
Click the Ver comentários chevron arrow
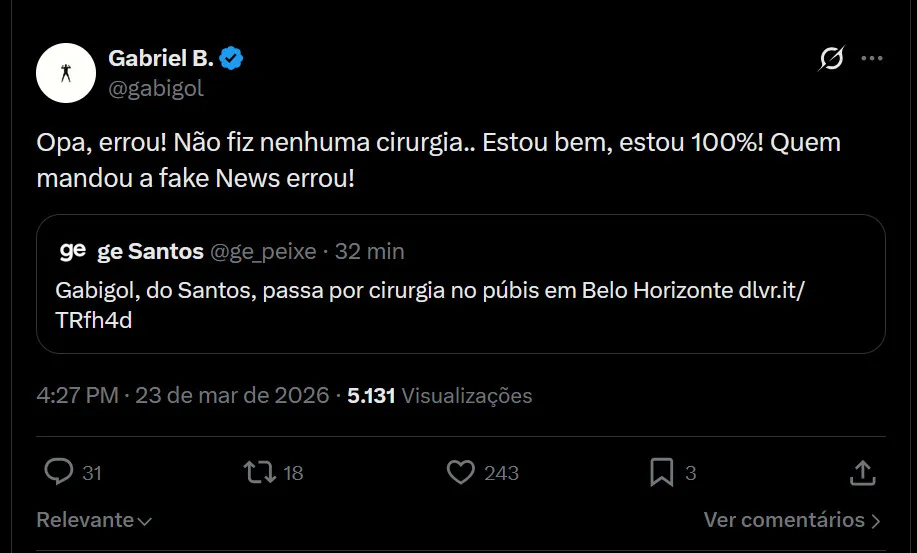click(x=876, y=521)
